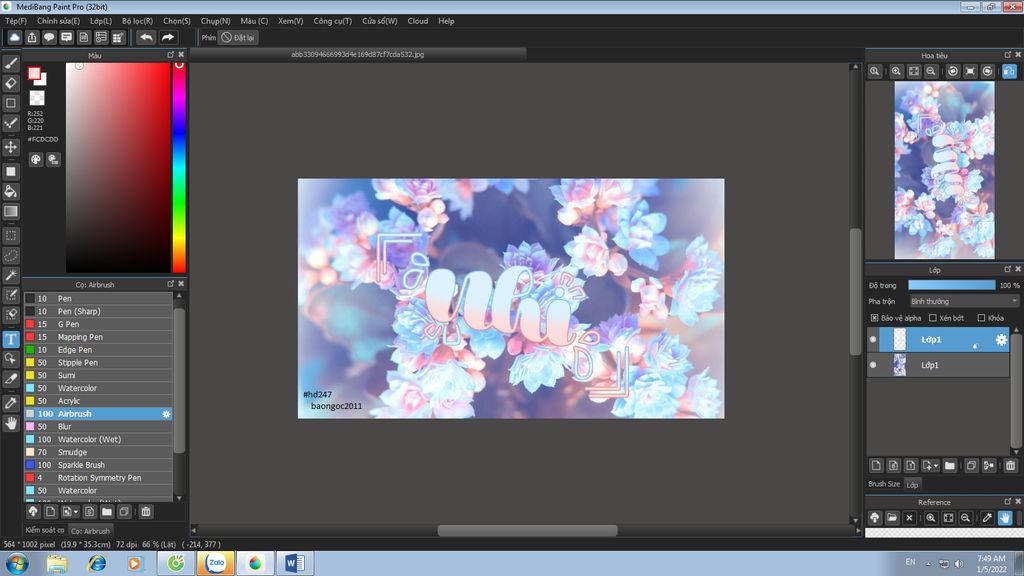Select the Bucket fill tool
This screenshot has width=1024, height=576.
point(11,191)
